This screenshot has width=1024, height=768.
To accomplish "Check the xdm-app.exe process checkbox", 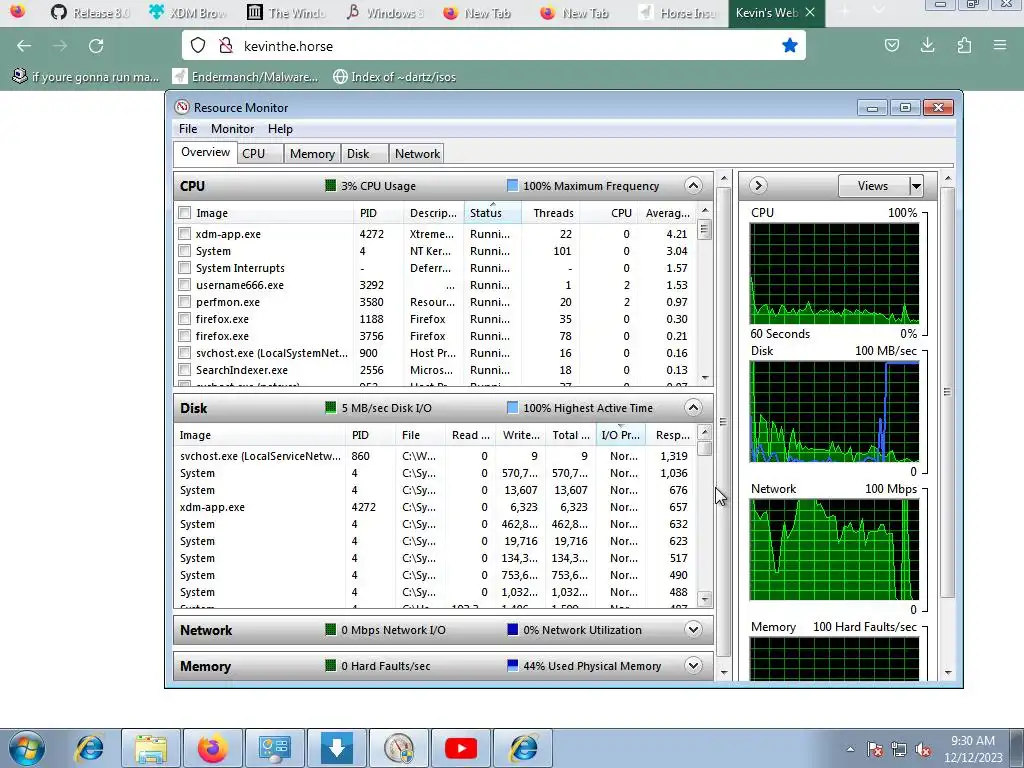I will [185, 234].
